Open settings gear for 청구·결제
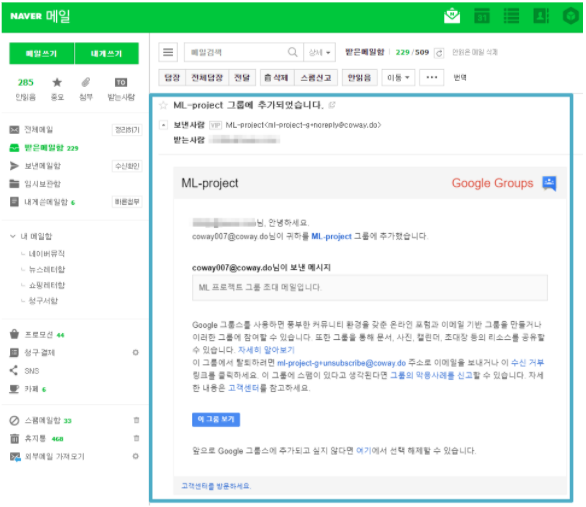Screen dimensions: 586x507 (136, 352)
